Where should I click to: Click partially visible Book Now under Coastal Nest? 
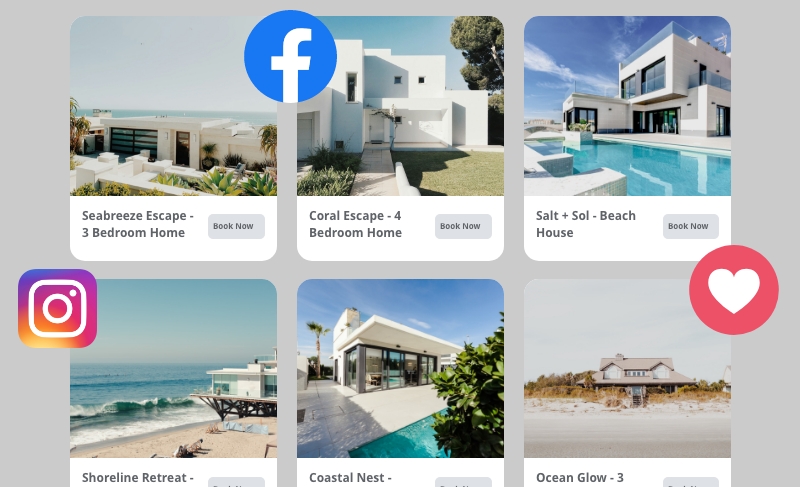point(463,482)
